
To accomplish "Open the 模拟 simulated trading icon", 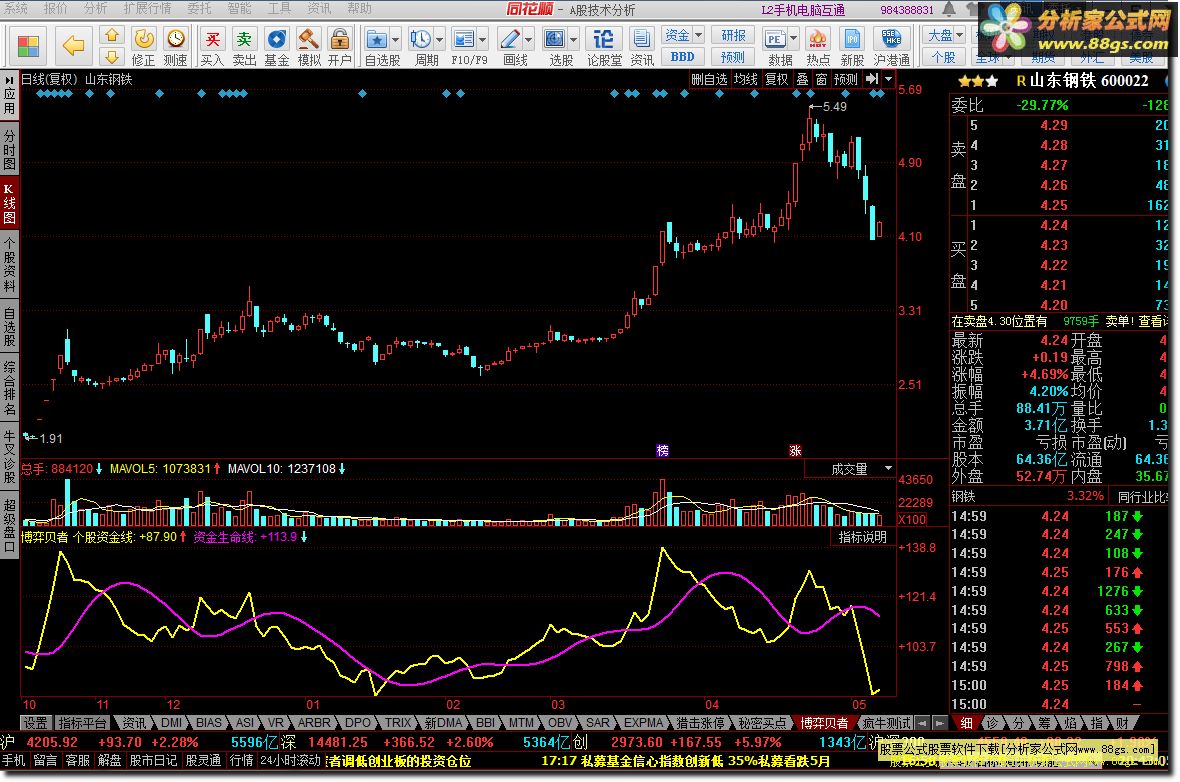I will pos(309,47).
